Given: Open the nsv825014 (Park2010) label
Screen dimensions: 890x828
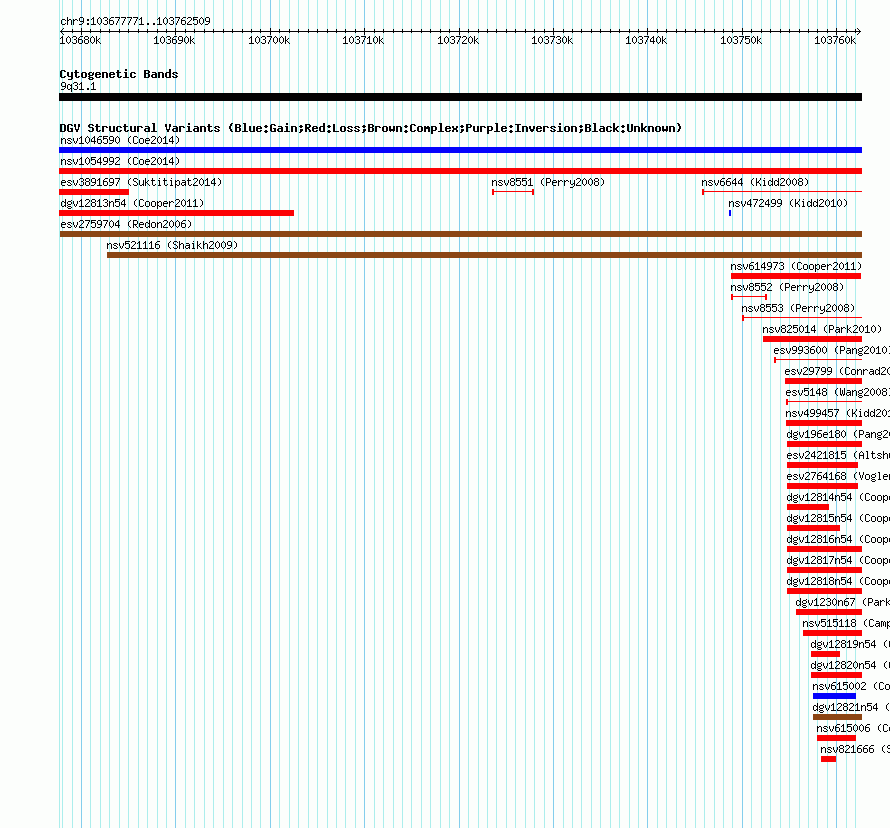Looking at the screenshot, I should click(x=822, y=329).
